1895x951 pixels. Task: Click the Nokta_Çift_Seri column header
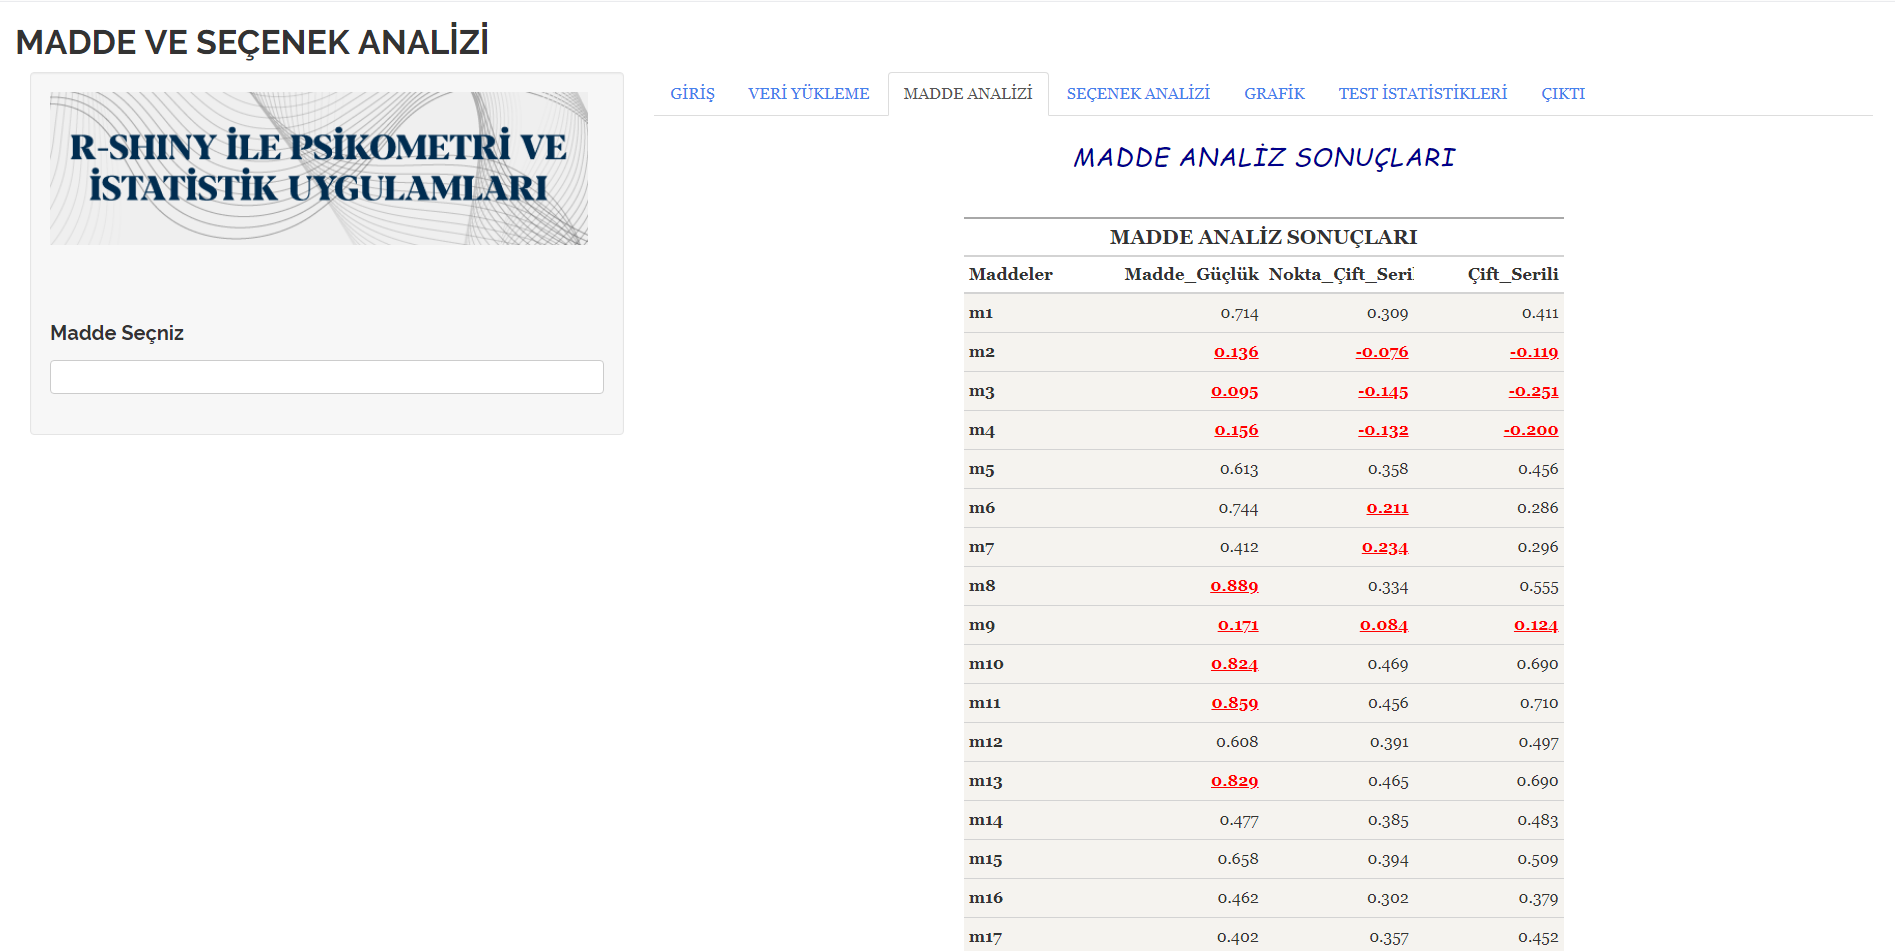(x=1340, y=274)
